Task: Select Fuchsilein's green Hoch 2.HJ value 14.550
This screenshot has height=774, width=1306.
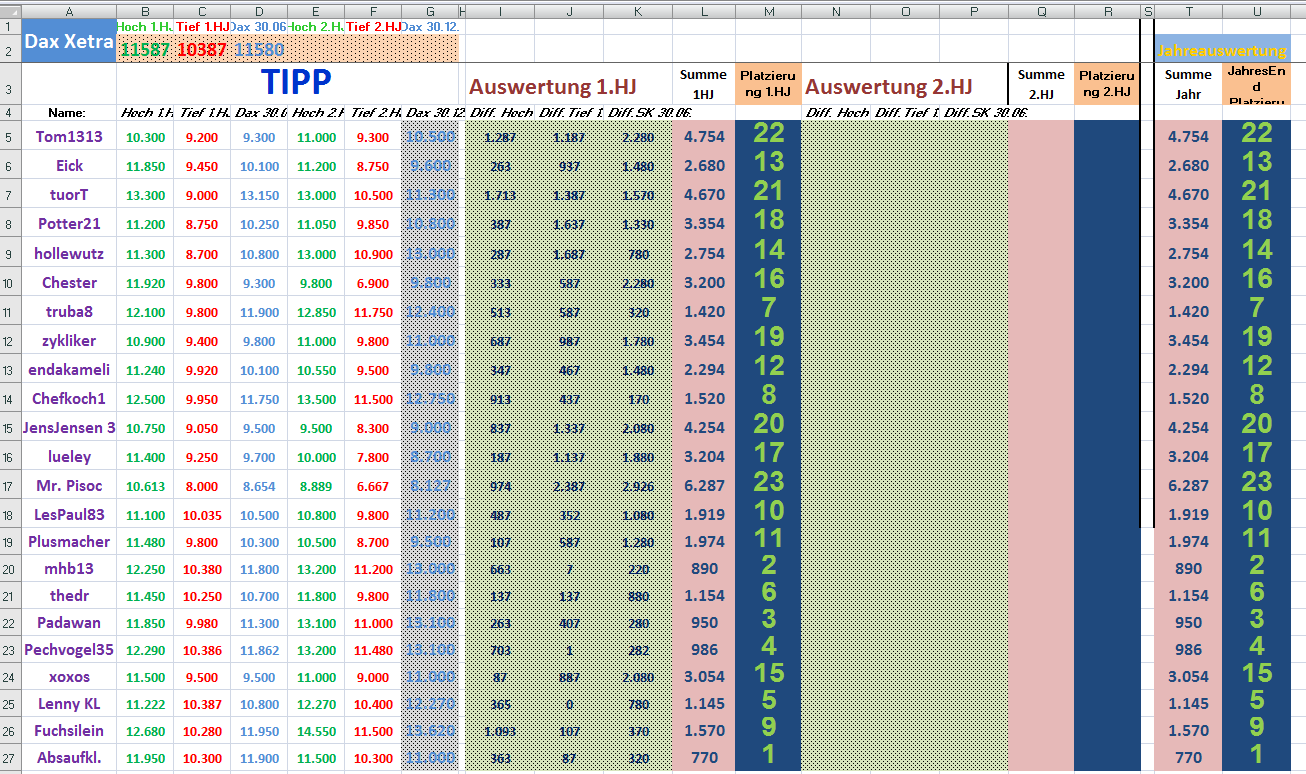Action: click(316, 731)
